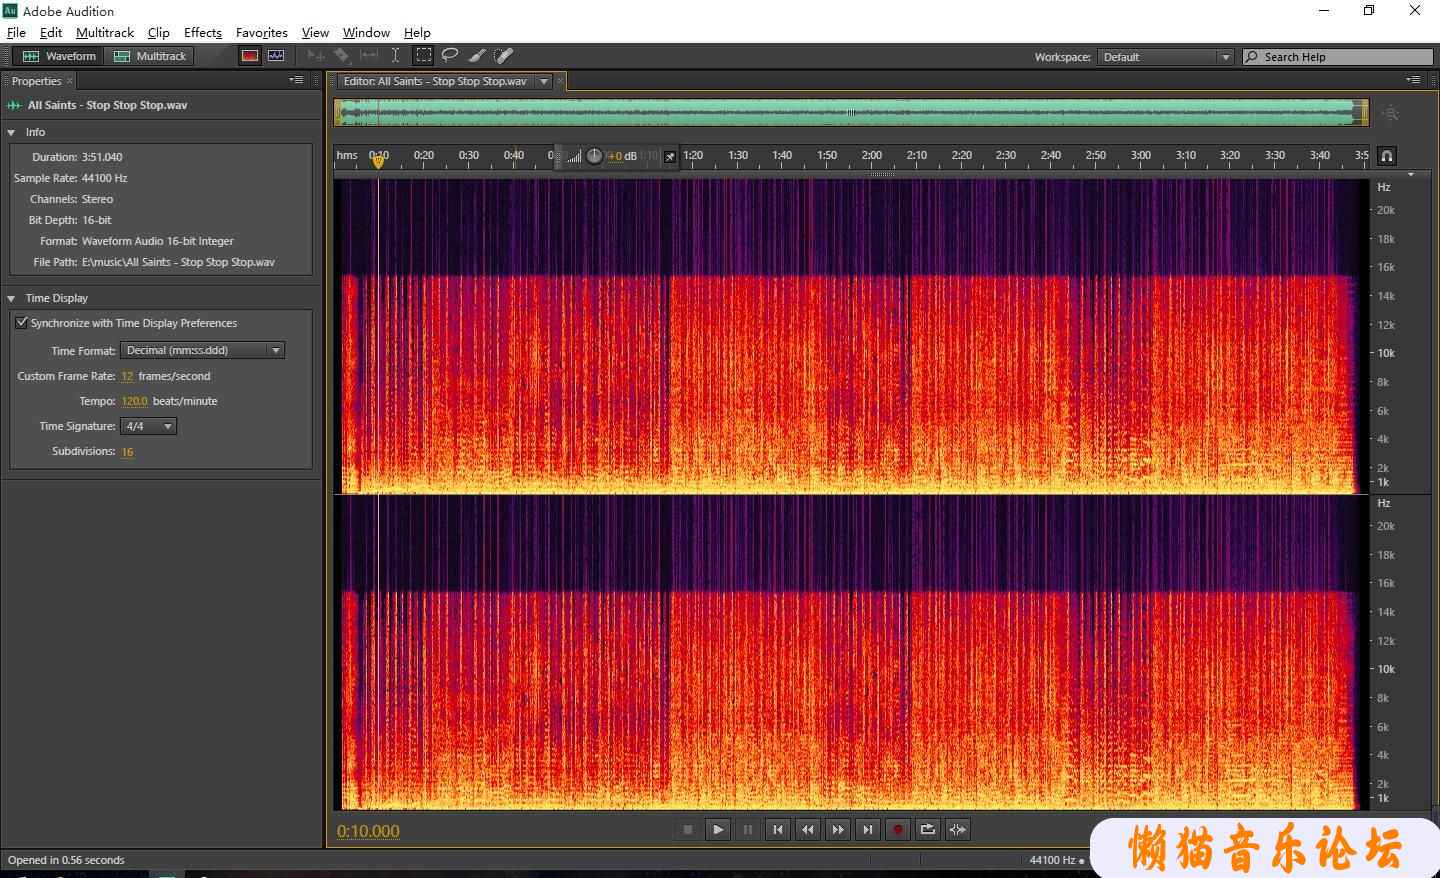
Task: Open the Time Format dropdown
Action: tap(203, 350)
